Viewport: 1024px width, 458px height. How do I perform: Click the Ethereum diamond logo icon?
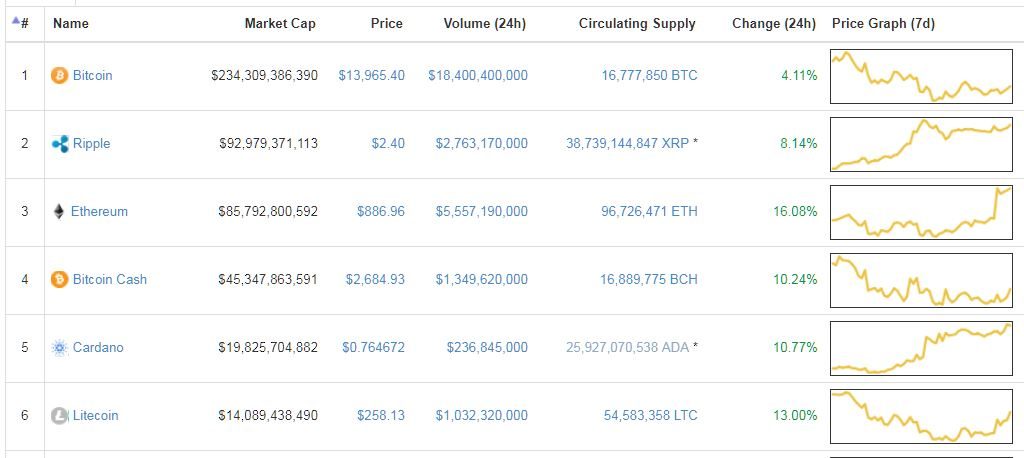pos(60,212)
